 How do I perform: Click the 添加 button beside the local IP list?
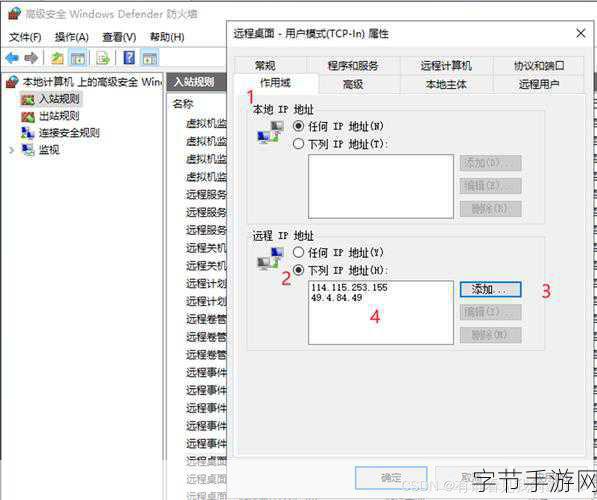[490, 163]
